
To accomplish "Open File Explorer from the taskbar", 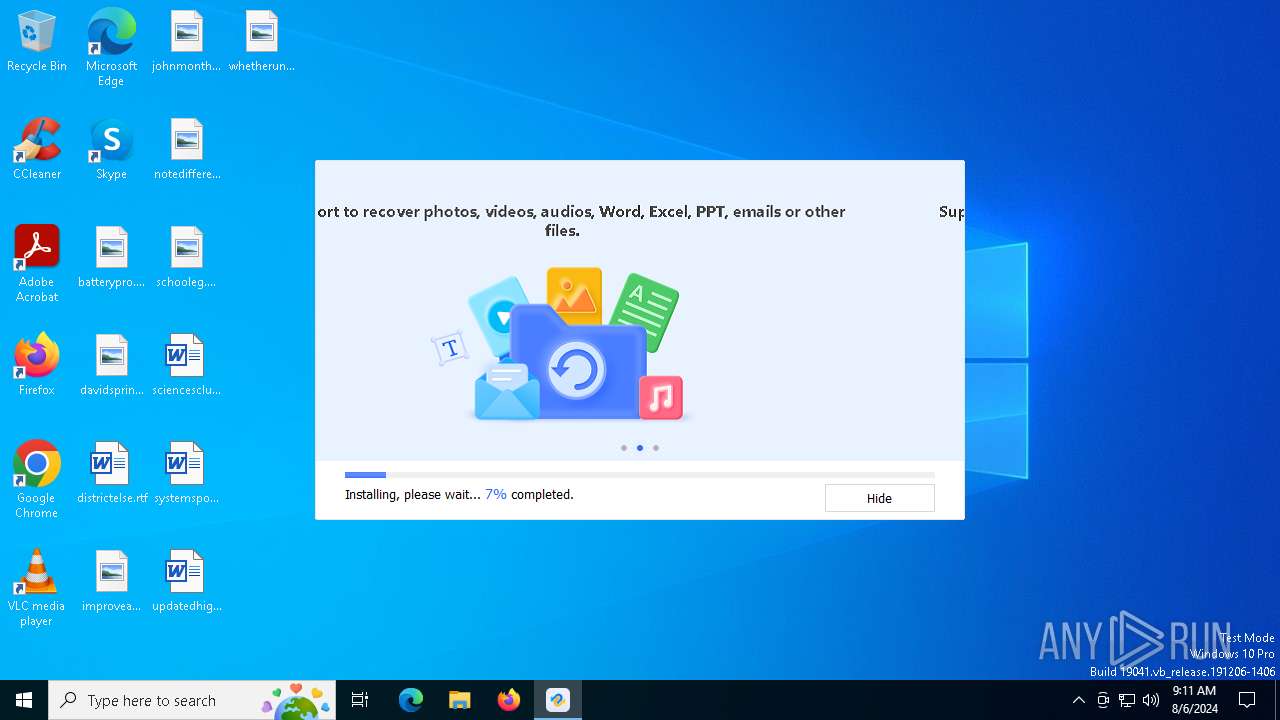I will pos(460,700).
